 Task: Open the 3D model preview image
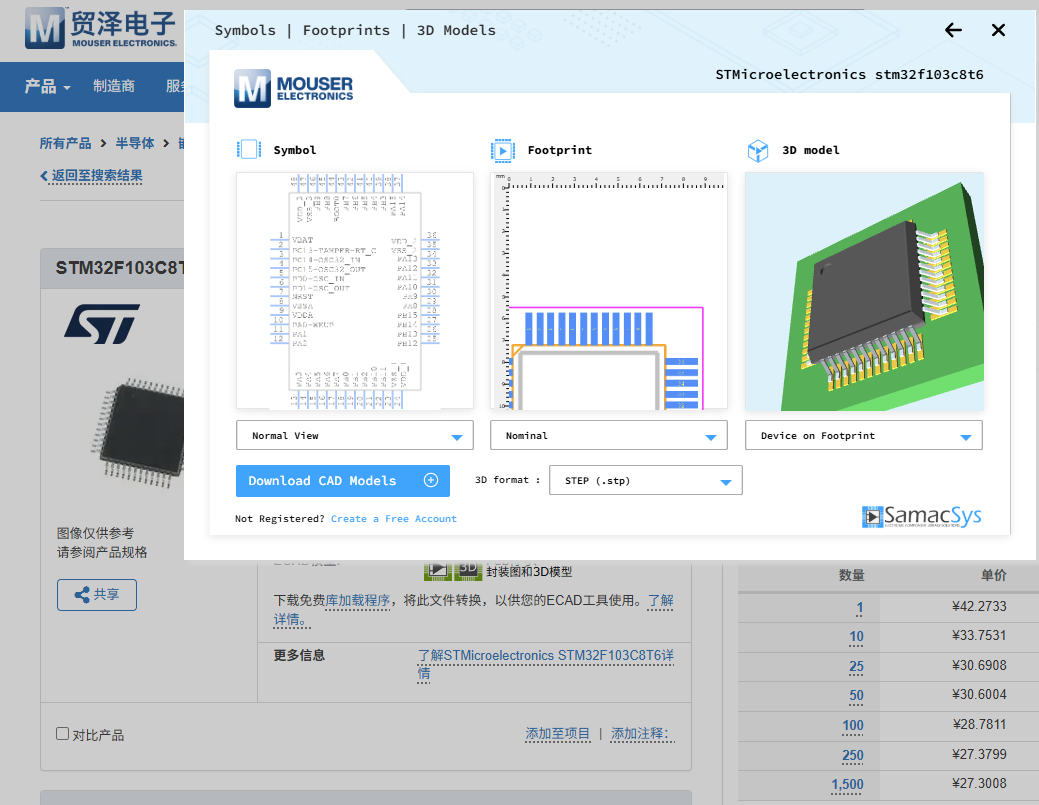coord(863,291)
